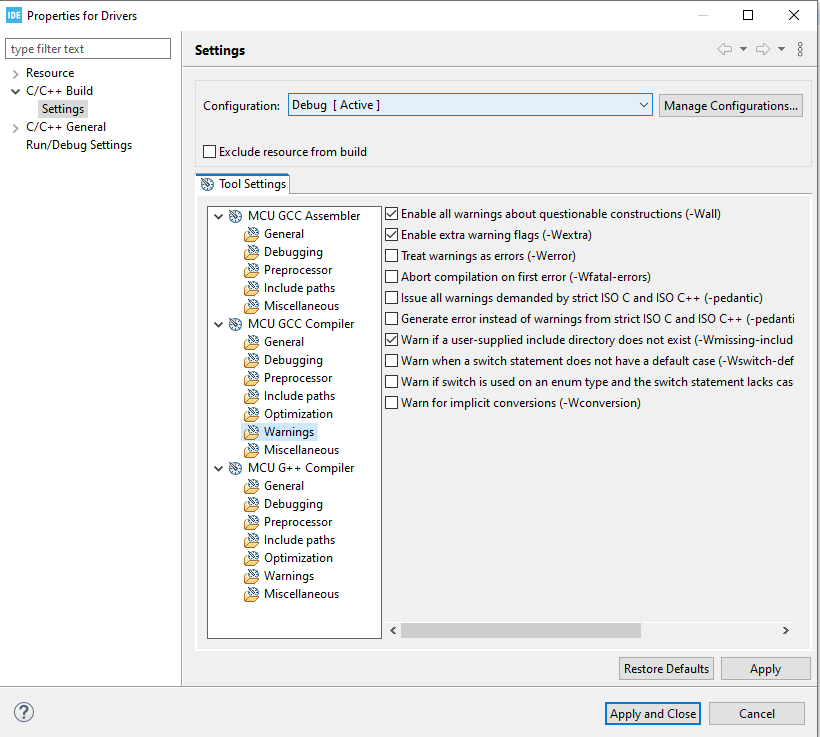Click the horizontal scrollbar thumb
The width and height of the screenshot is (820, 737).
[x=521, y=630]
